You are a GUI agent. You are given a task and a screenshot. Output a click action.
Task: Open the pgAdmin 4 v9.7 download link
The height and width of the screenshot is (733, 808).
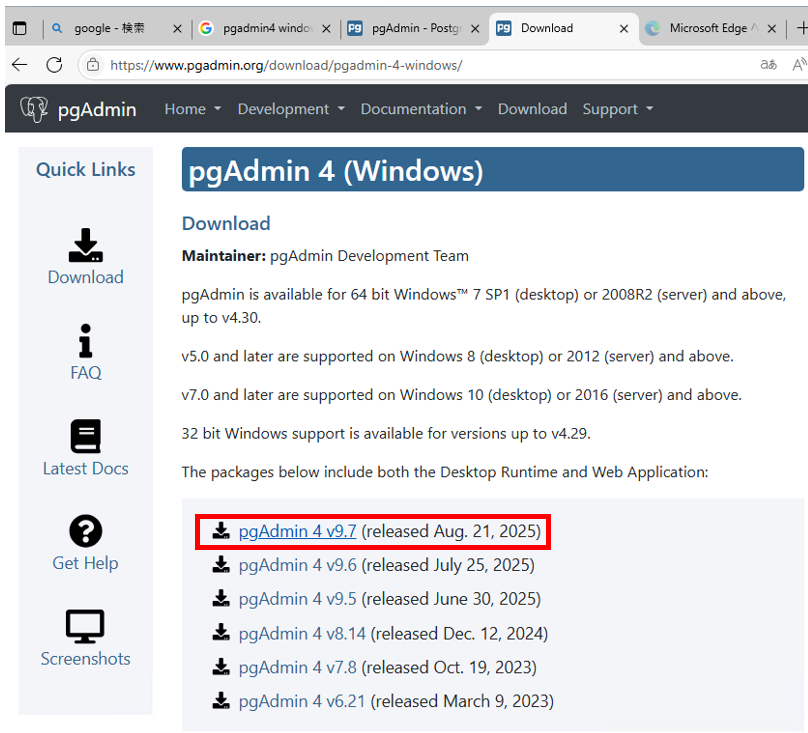(x=297, y=531)
